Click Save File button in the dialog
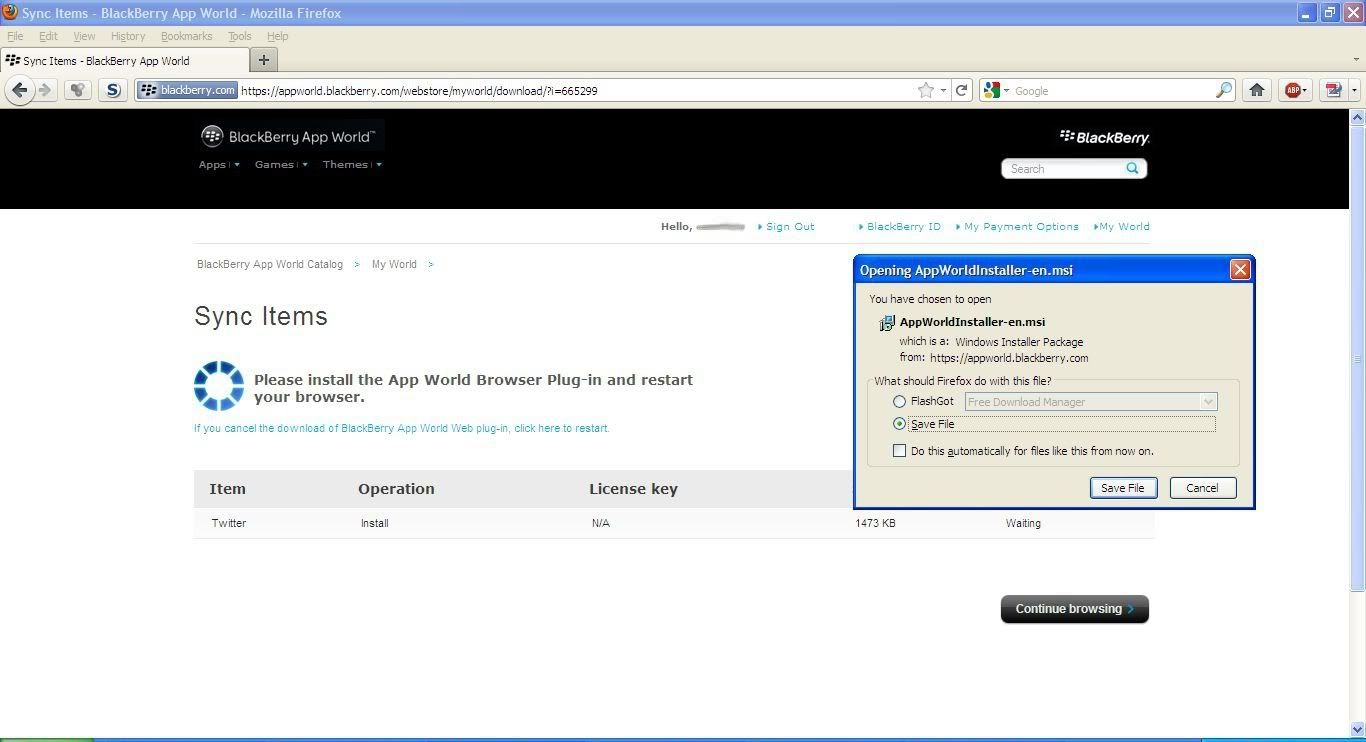1366x742 pixels. (1123, 488)
